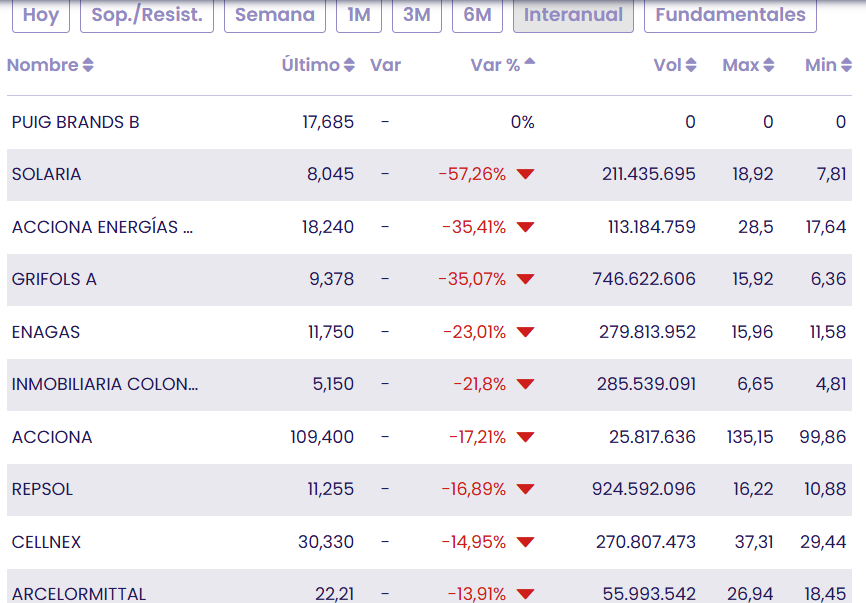Select the 6M period tab
The width and height of the screenshot is (866, 603).
477,15
